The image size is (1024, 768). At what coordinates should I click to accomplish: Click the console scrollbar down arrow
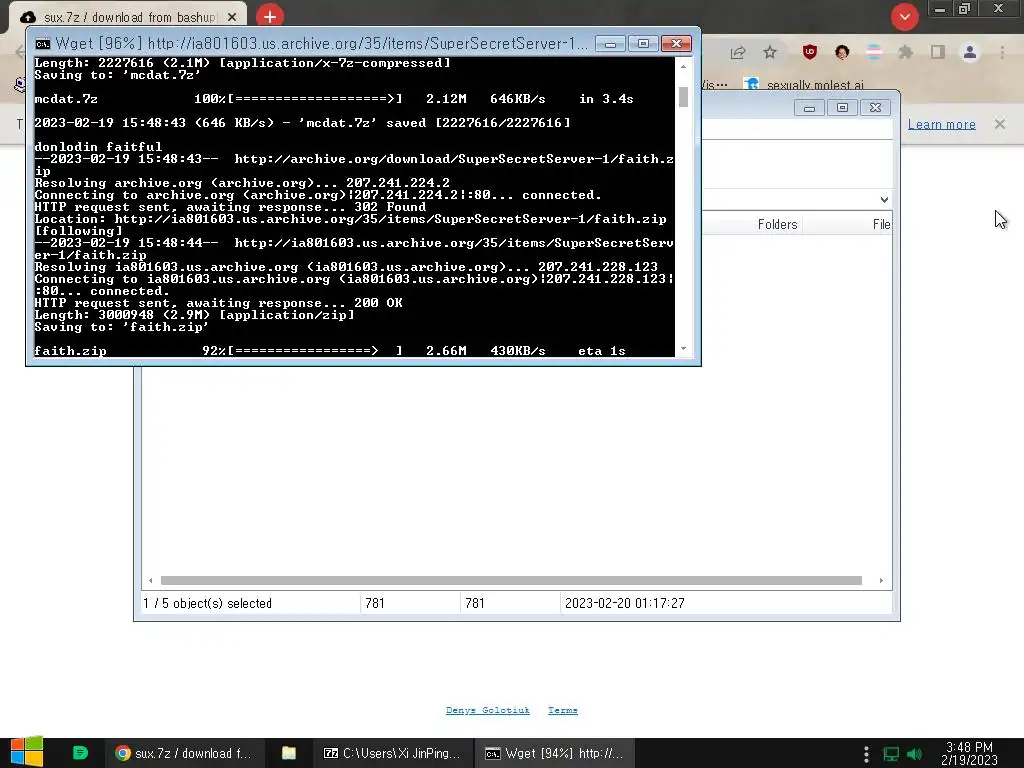683,349
